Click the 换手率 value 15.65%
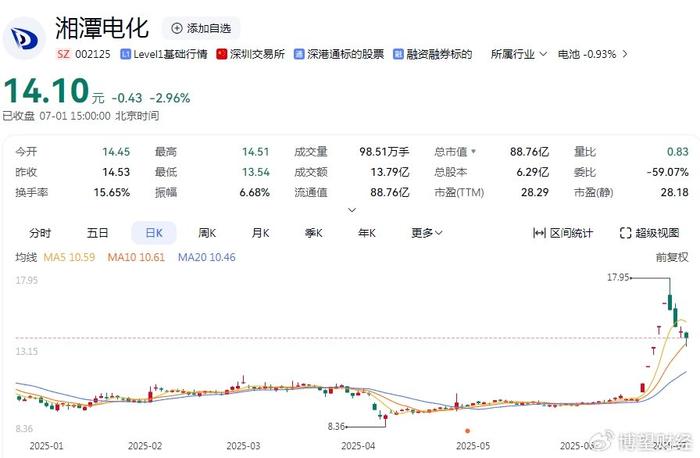 point(112,193)
